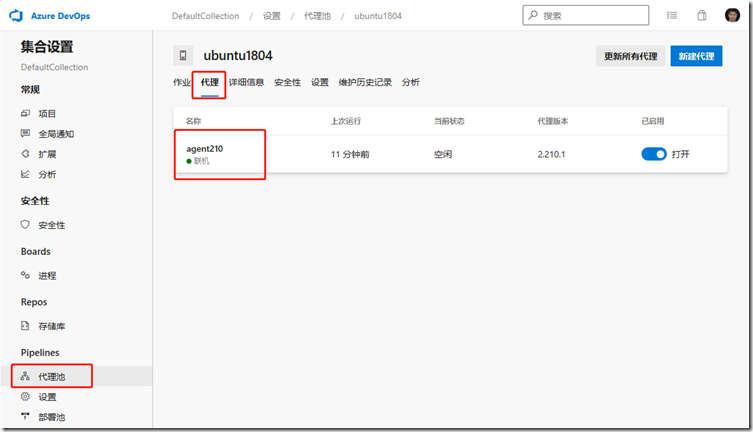Click the Azure DevOps logo icon
The image size is (753, 432).
16,16
